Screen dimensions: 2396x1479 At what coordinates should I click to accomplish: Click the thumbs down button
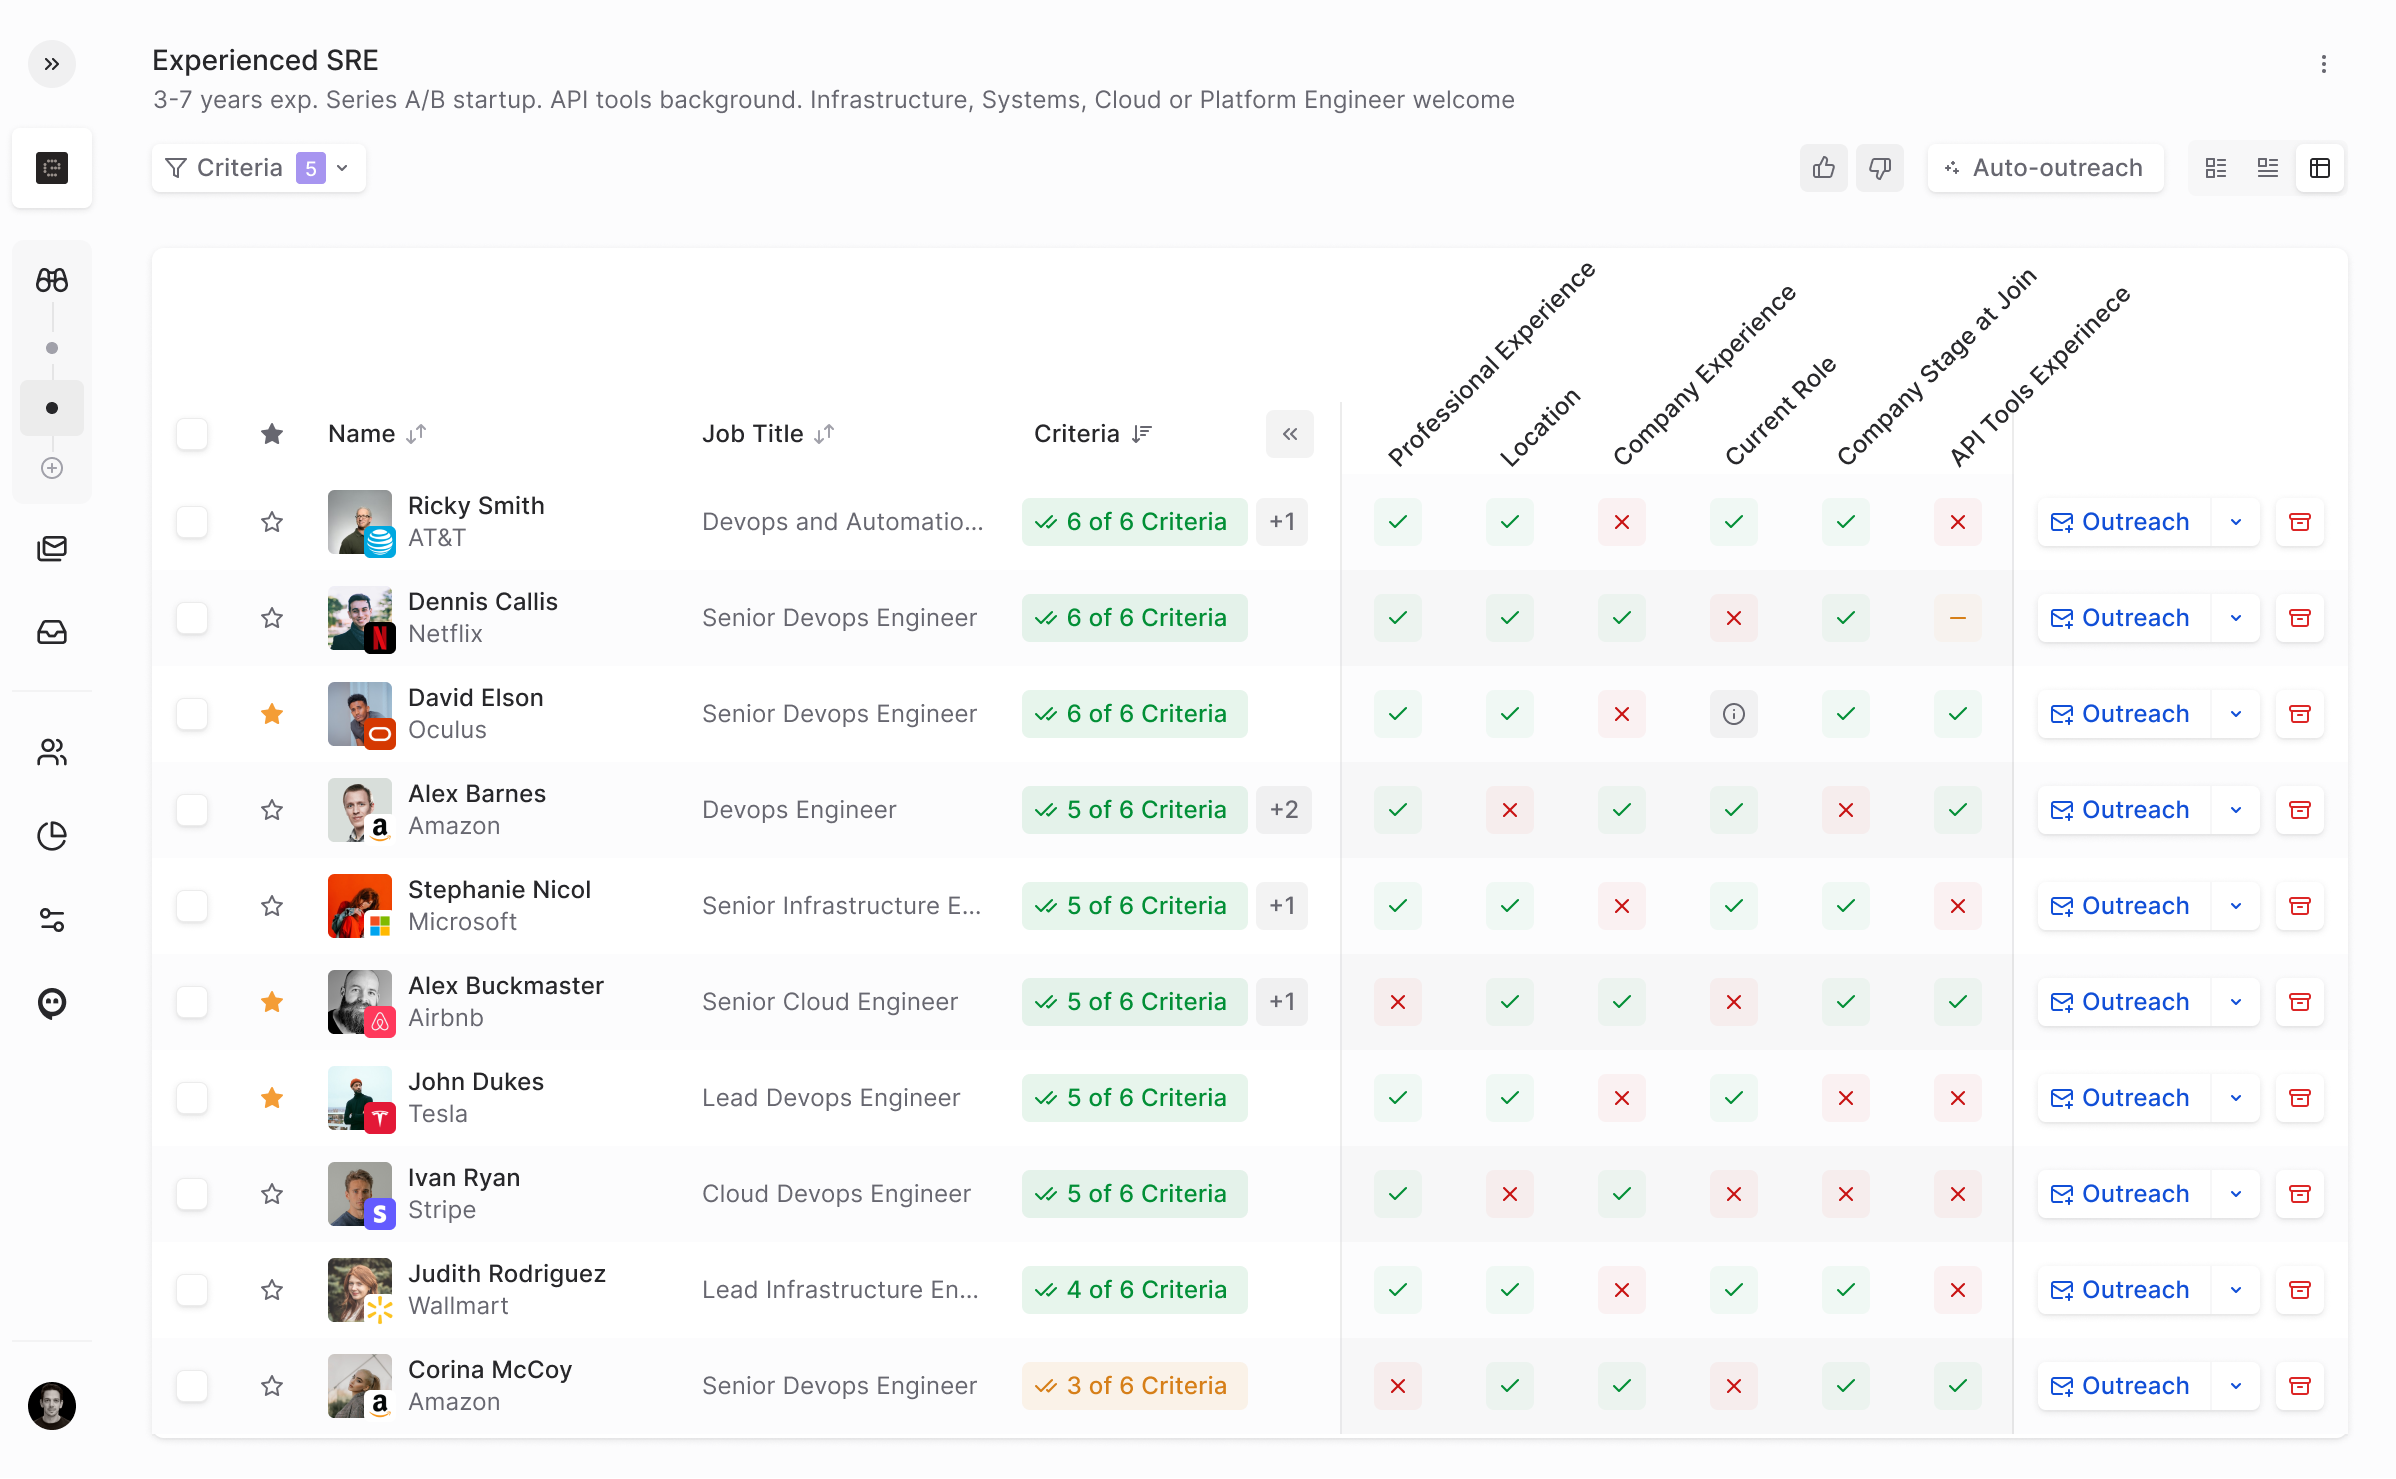(1879, 168)
